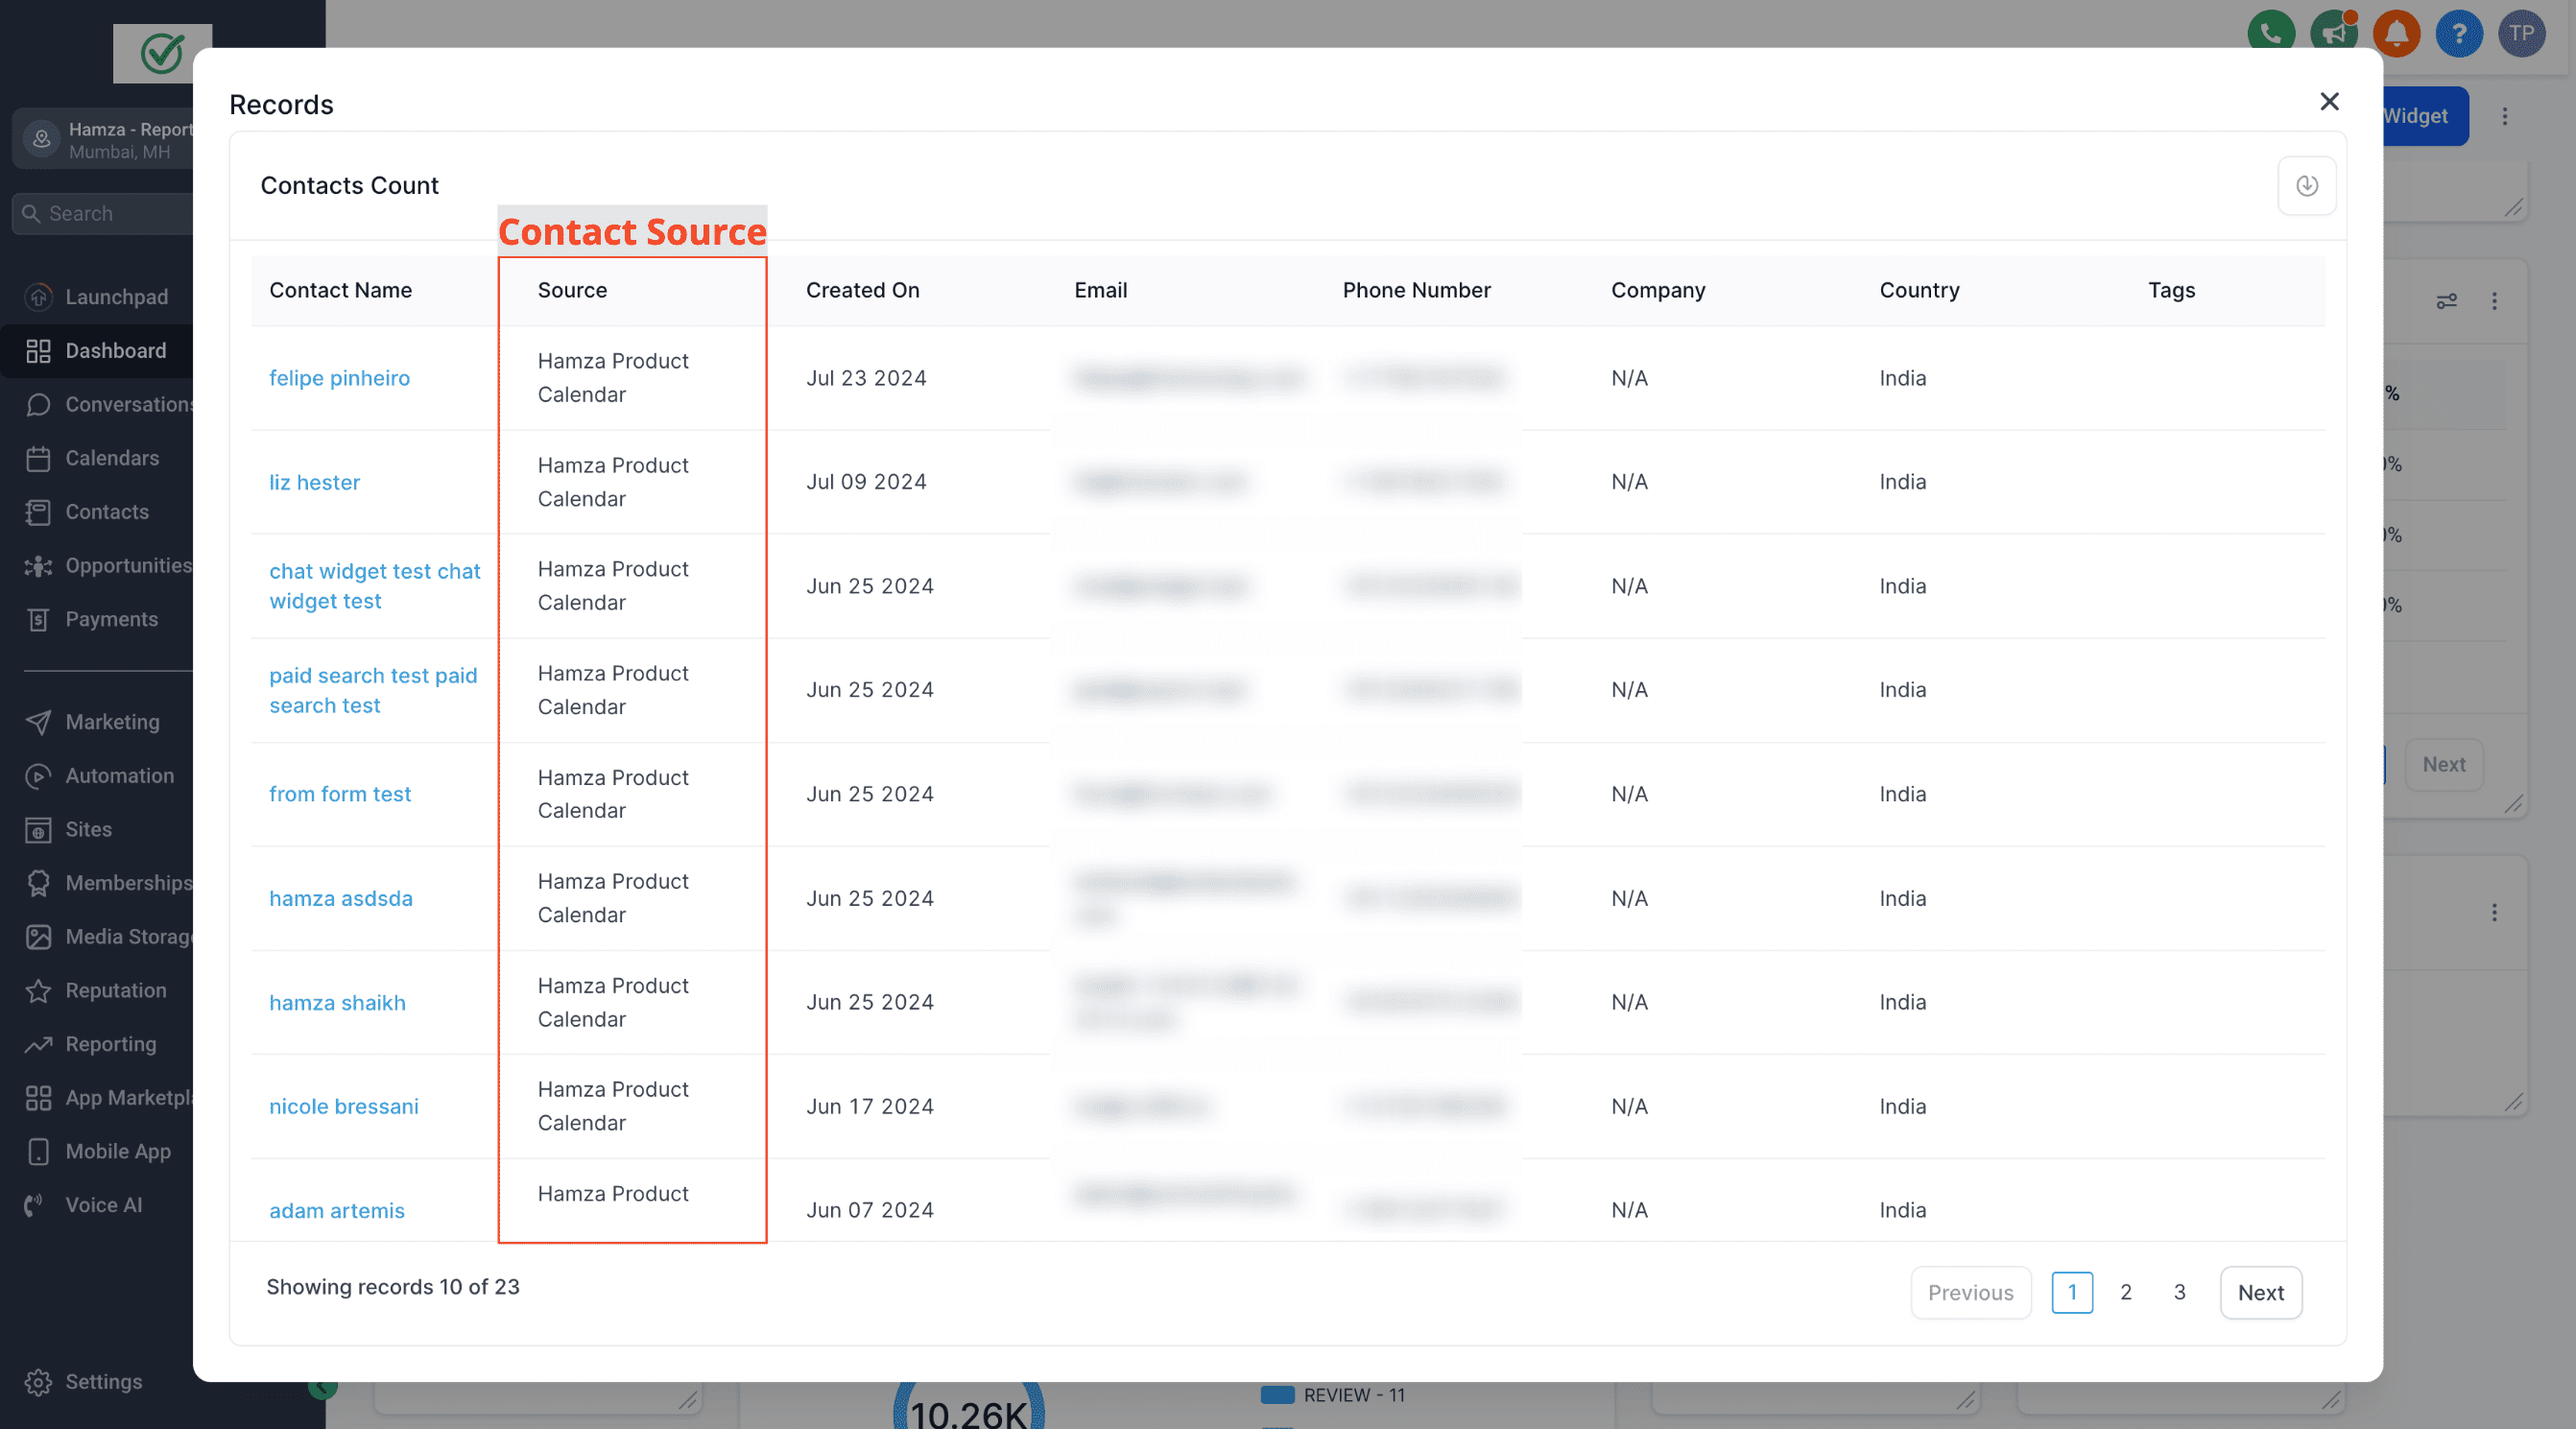
Task: Open the megaphone announcements icon
Action: pyautogui.click(x=2334, y=33)
